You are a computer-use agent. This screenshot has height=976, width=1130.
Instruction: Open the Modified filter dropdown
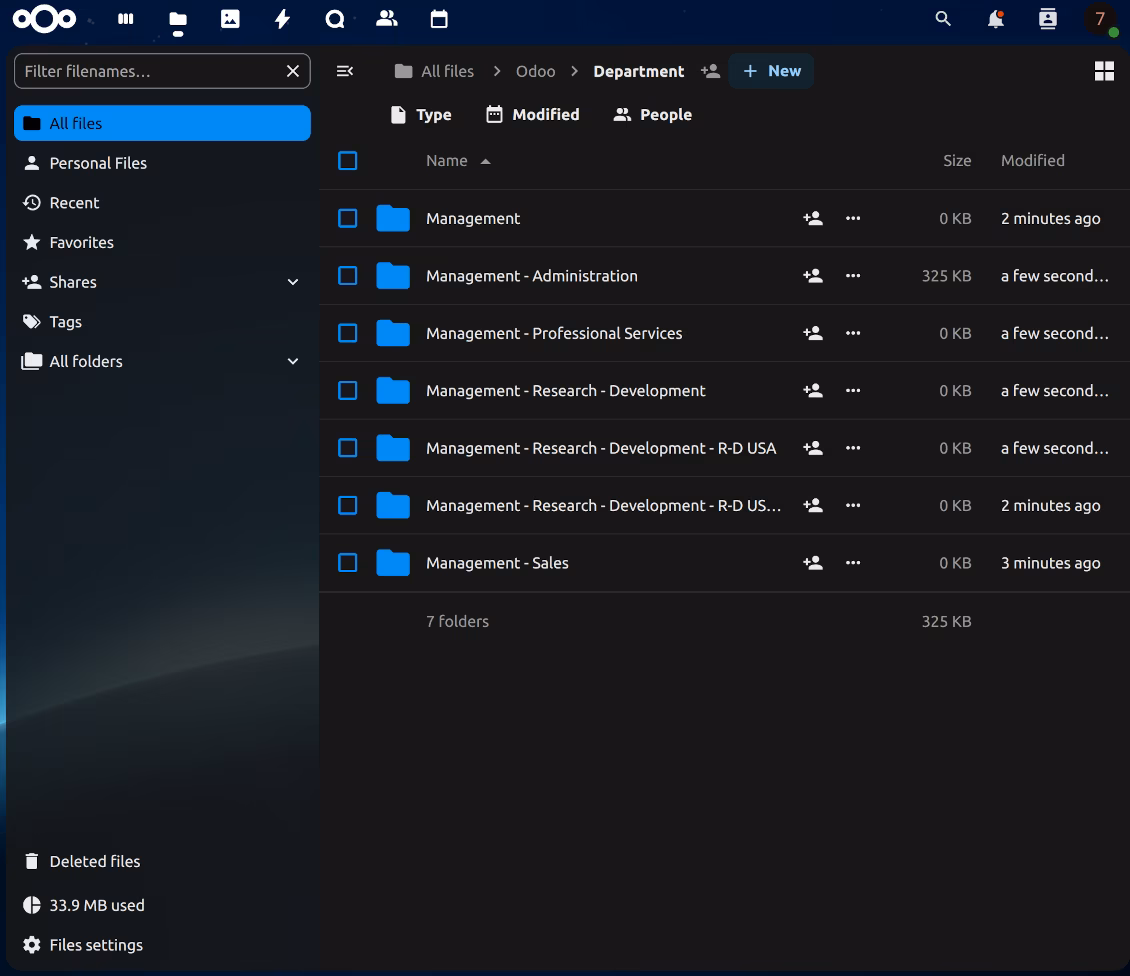coord(533,115)
